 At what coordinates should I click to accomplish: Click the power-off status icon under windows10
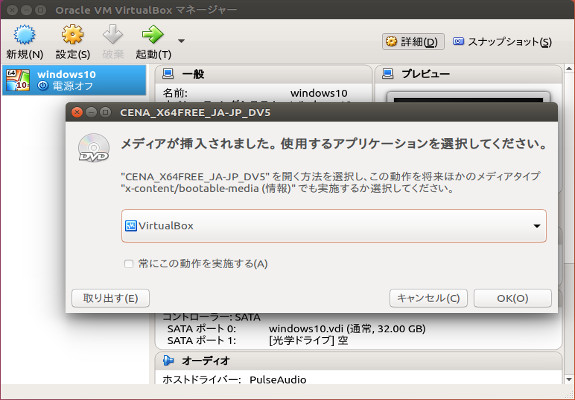tap(43, 86)
